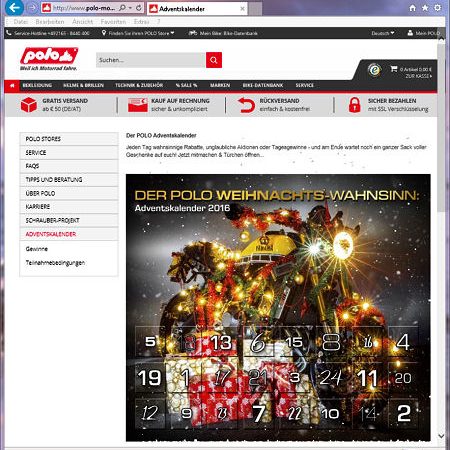Click the Trusted Shops e badge
This screenshot has width=450, height=450.
[x=374, y=70]
